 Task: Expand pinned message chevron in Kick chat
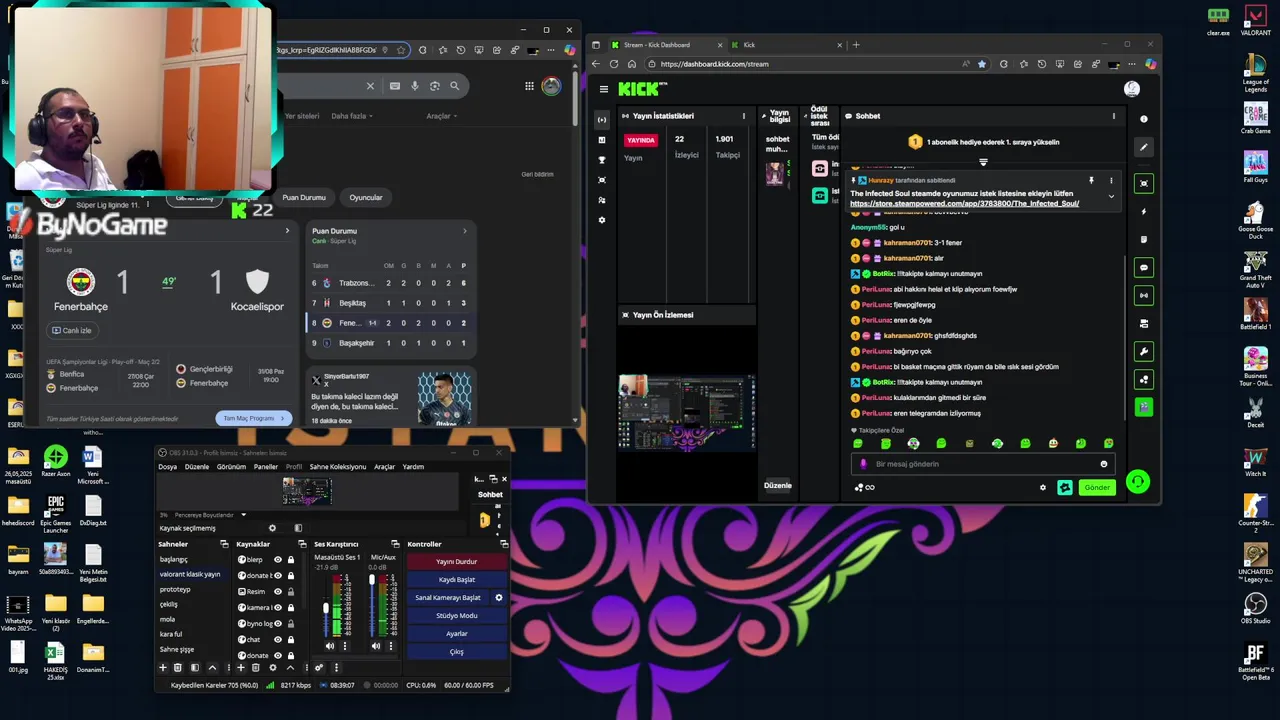point(1111,197)
